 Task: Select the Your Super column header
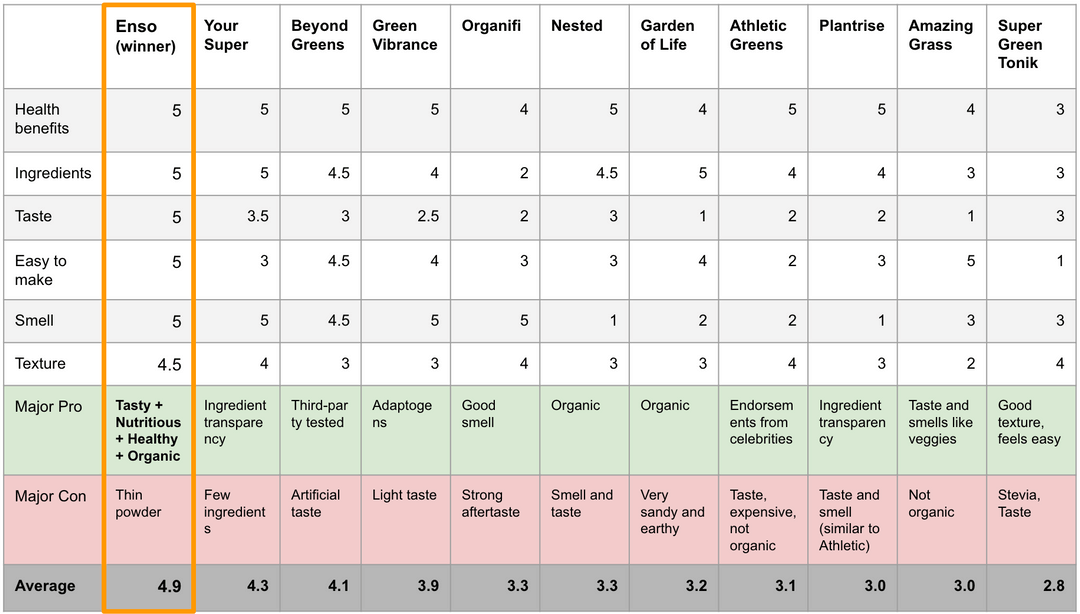pyautogui.click(x=226, y=35)
